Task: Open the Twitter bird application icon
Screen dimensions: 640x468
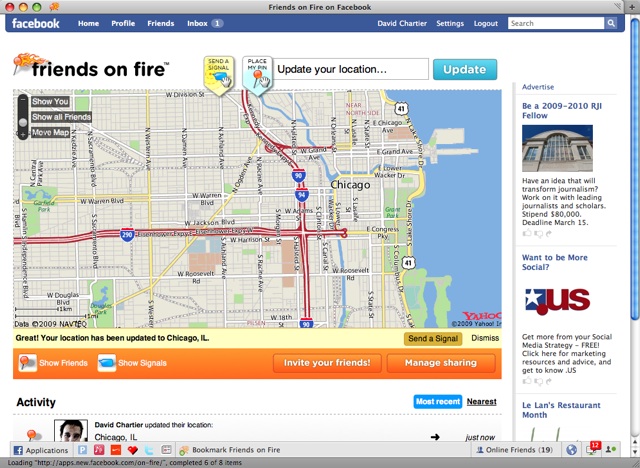Action: (149, 450)
